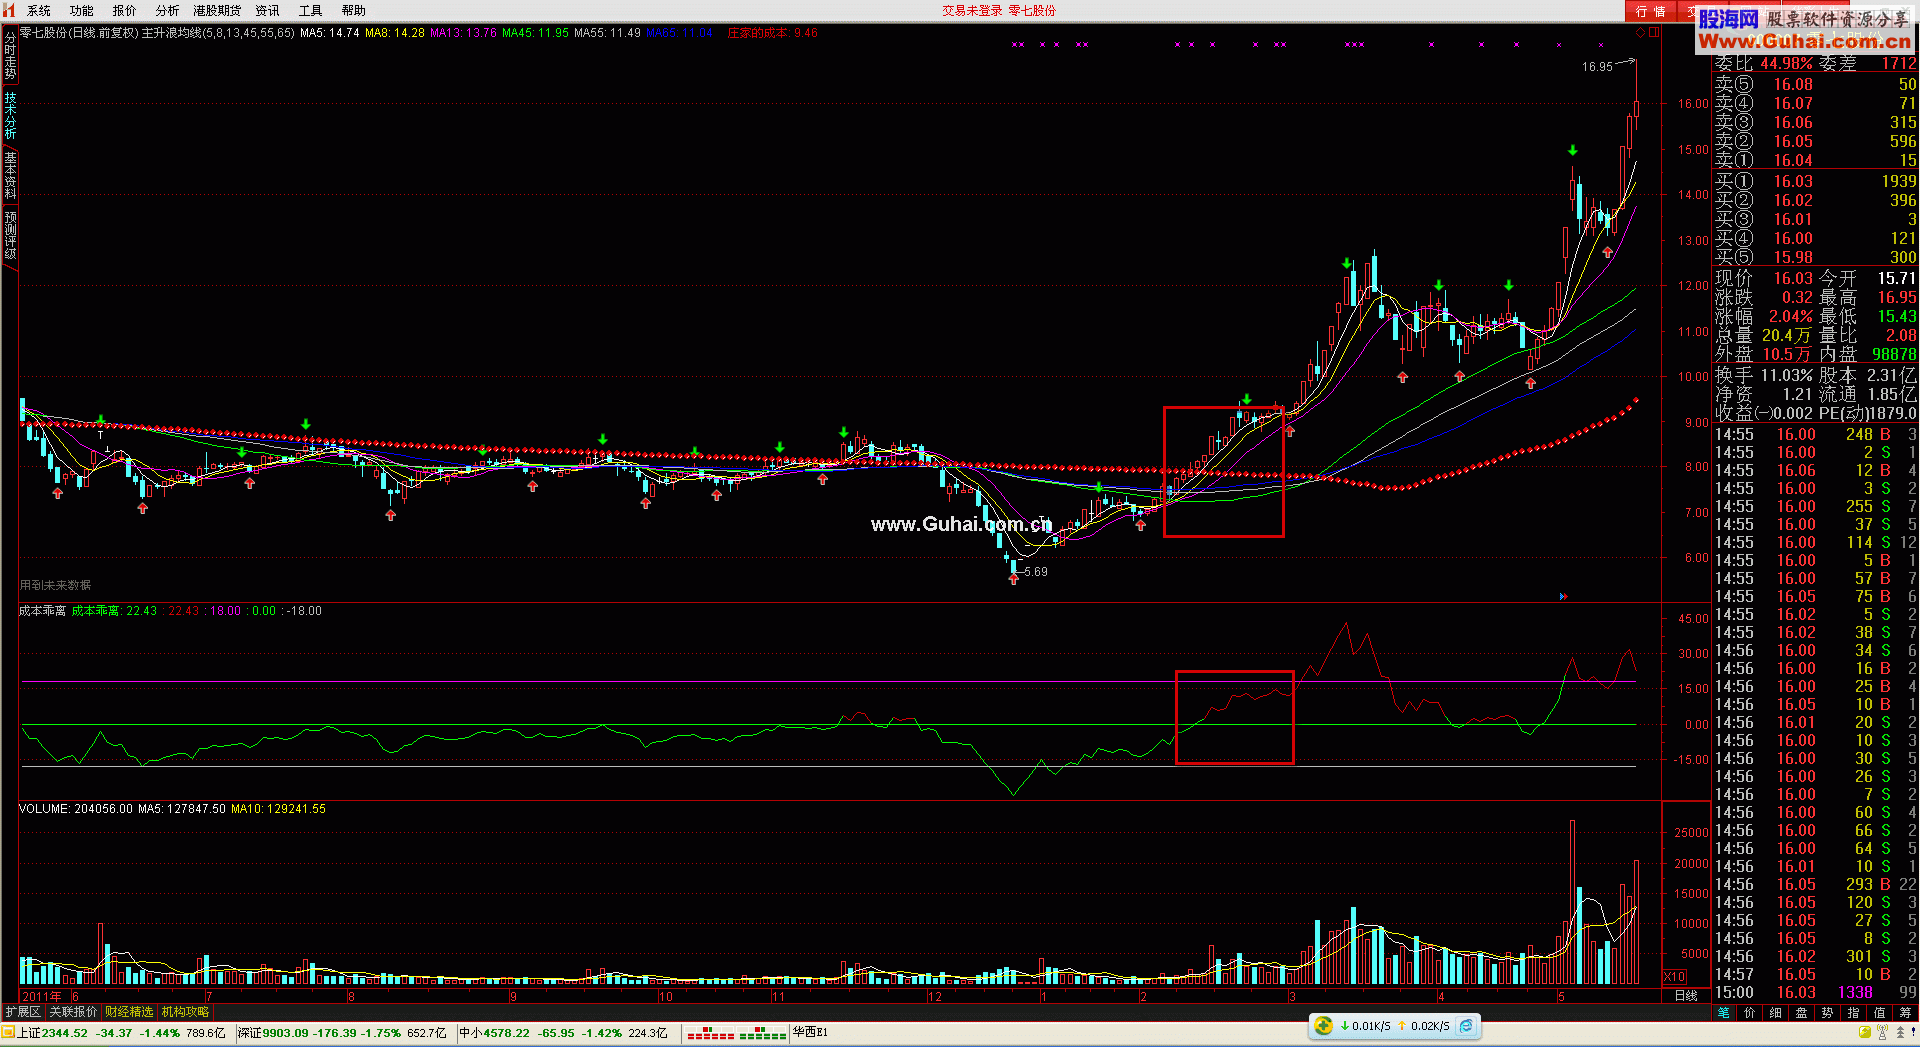Click the 2011年 timeline label
The image size is (1920, 1047).
42,996
